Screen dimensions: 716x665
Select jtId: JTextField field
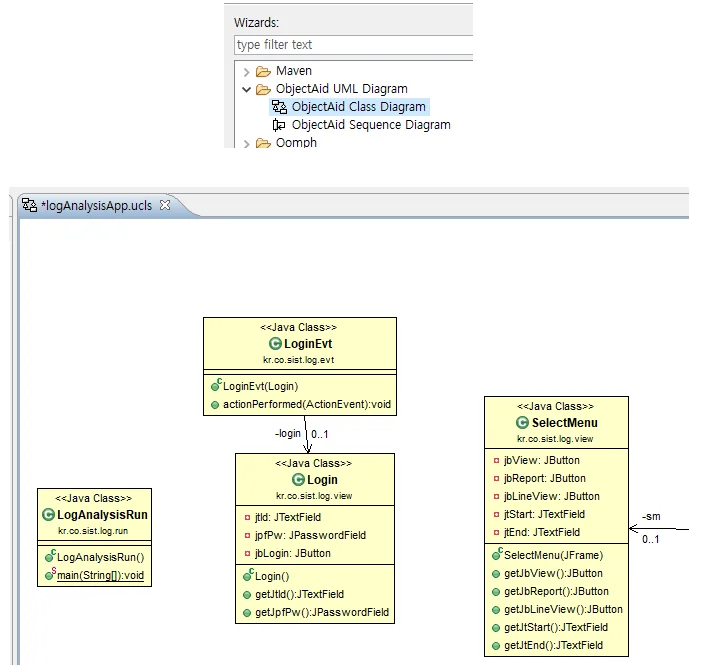coord(288,517)
